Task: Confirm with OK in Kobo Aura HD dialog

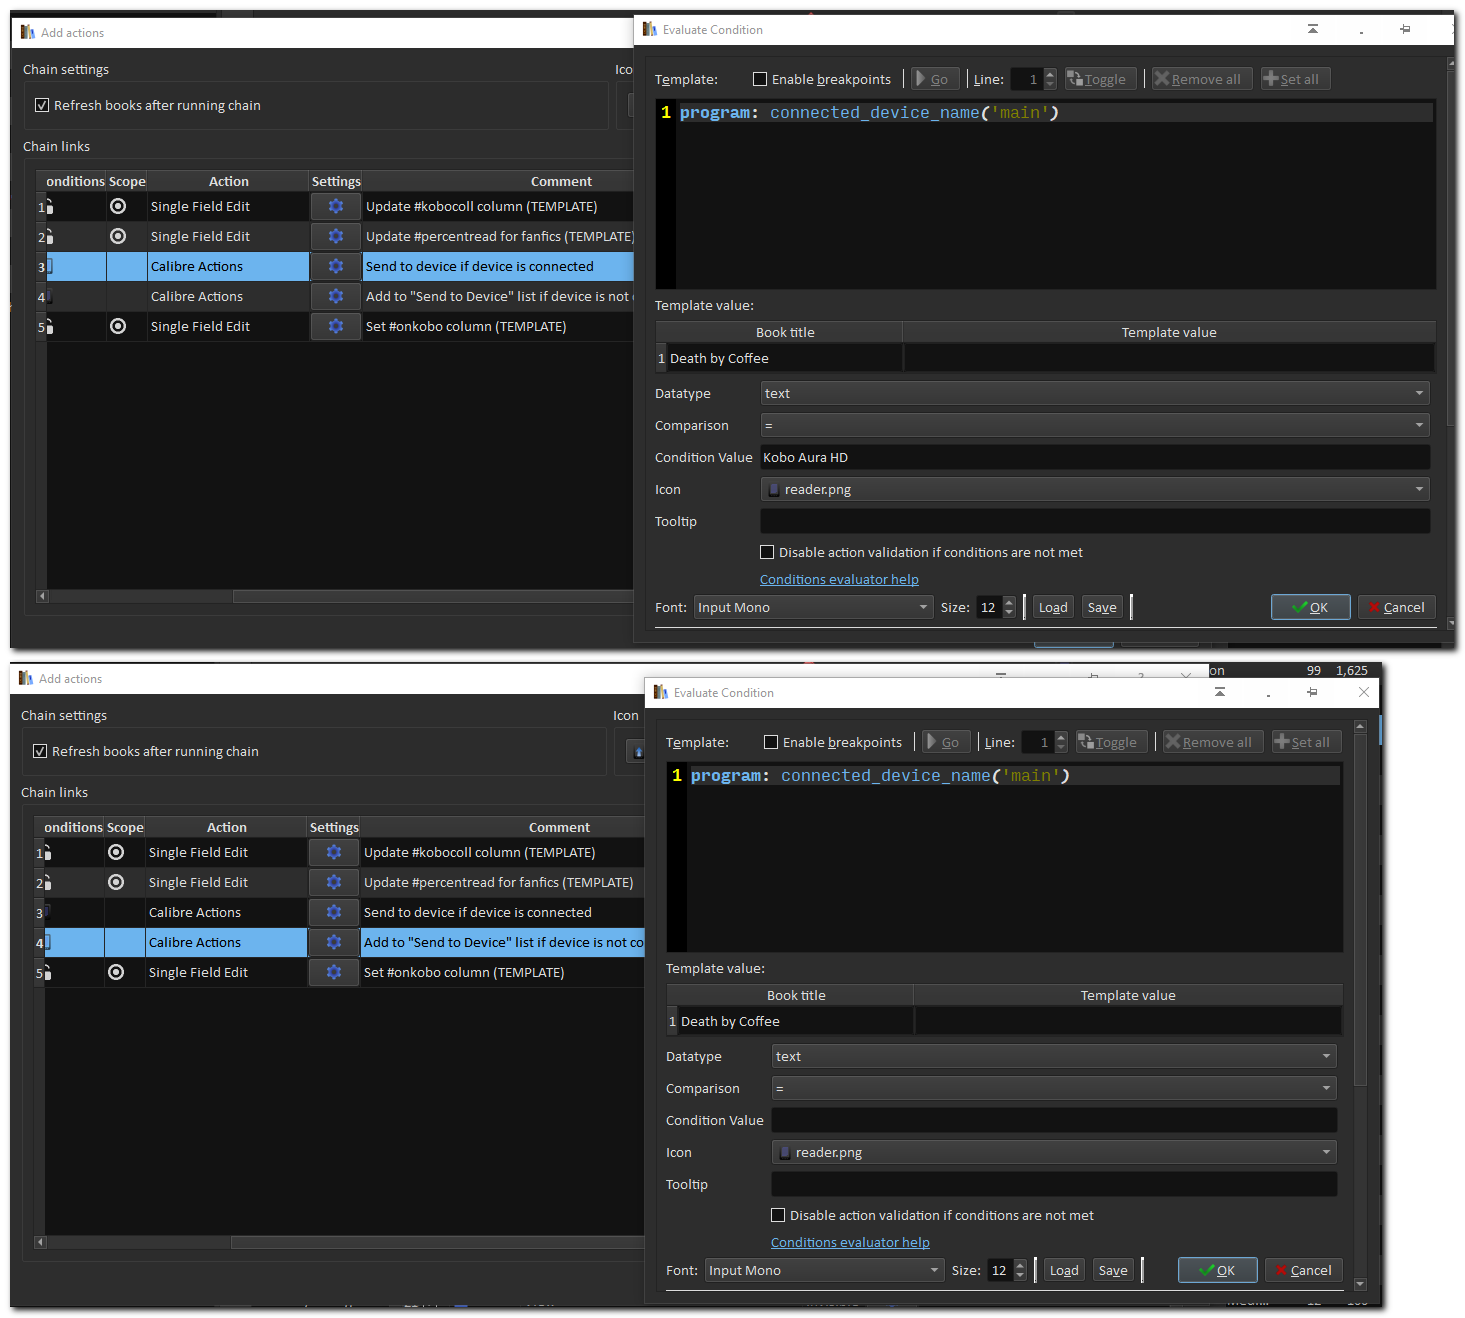Action: point(1310,607)
